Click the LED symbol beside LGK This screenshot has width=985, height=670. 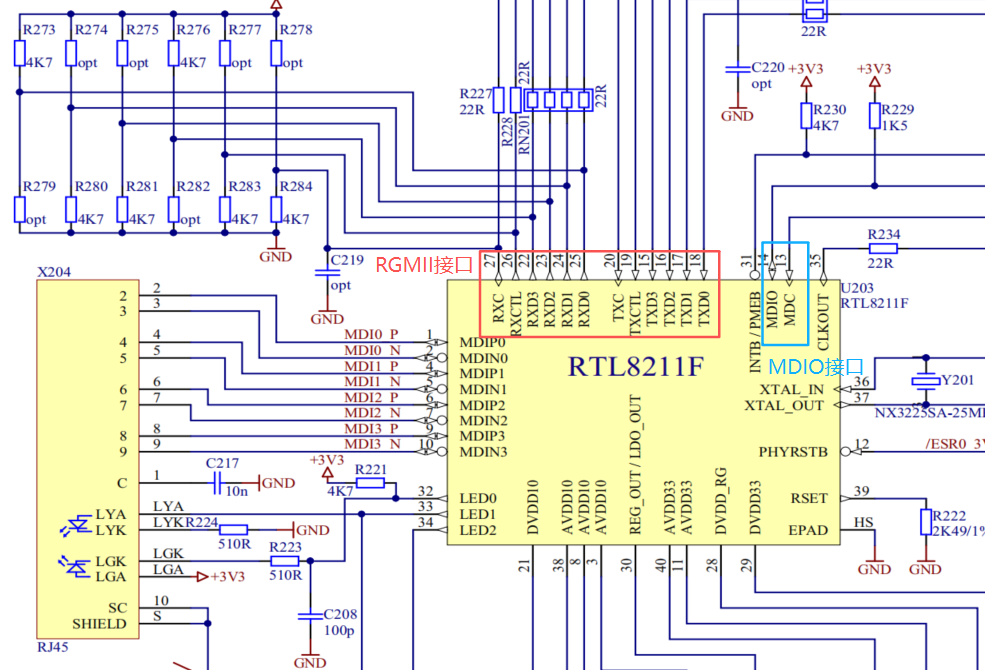click(x=75, y=566)
